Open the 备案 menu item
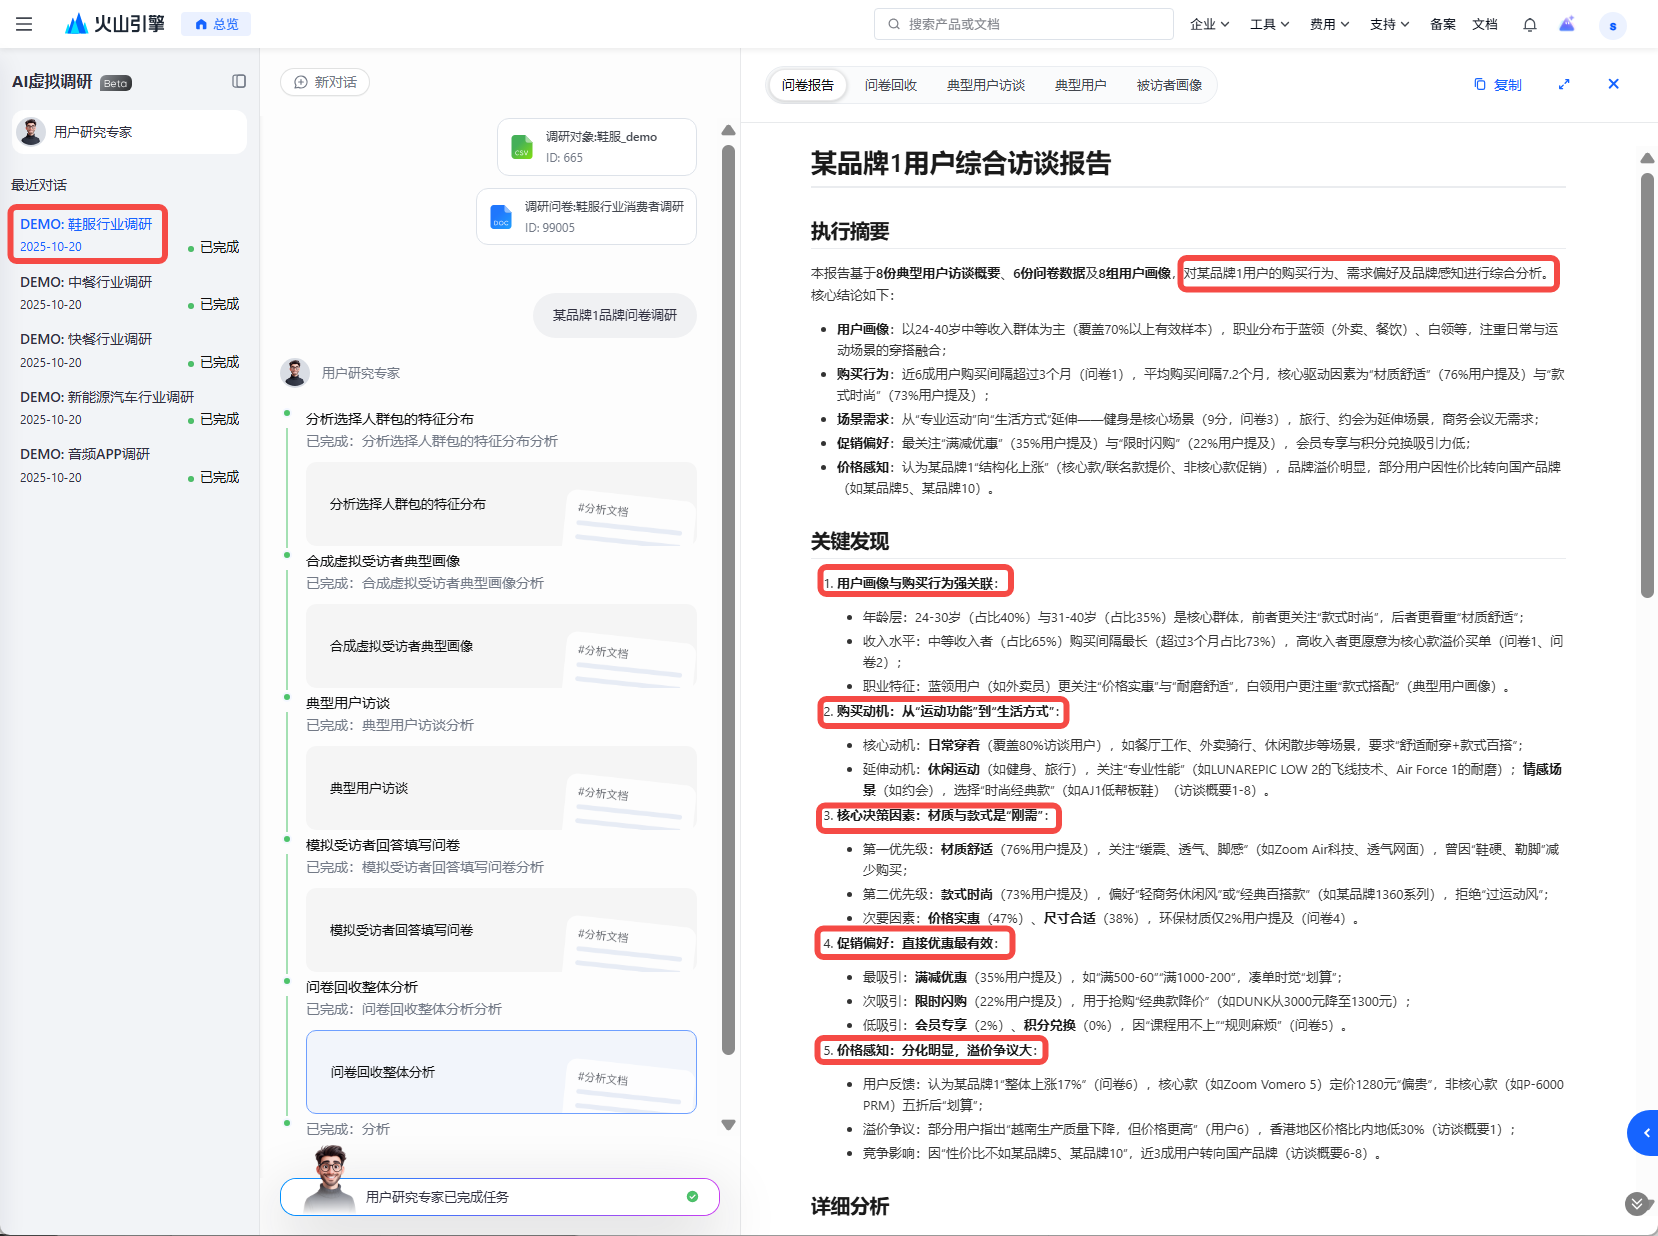This screenshot has width=1658, height=1236. tap(1443, 24)
